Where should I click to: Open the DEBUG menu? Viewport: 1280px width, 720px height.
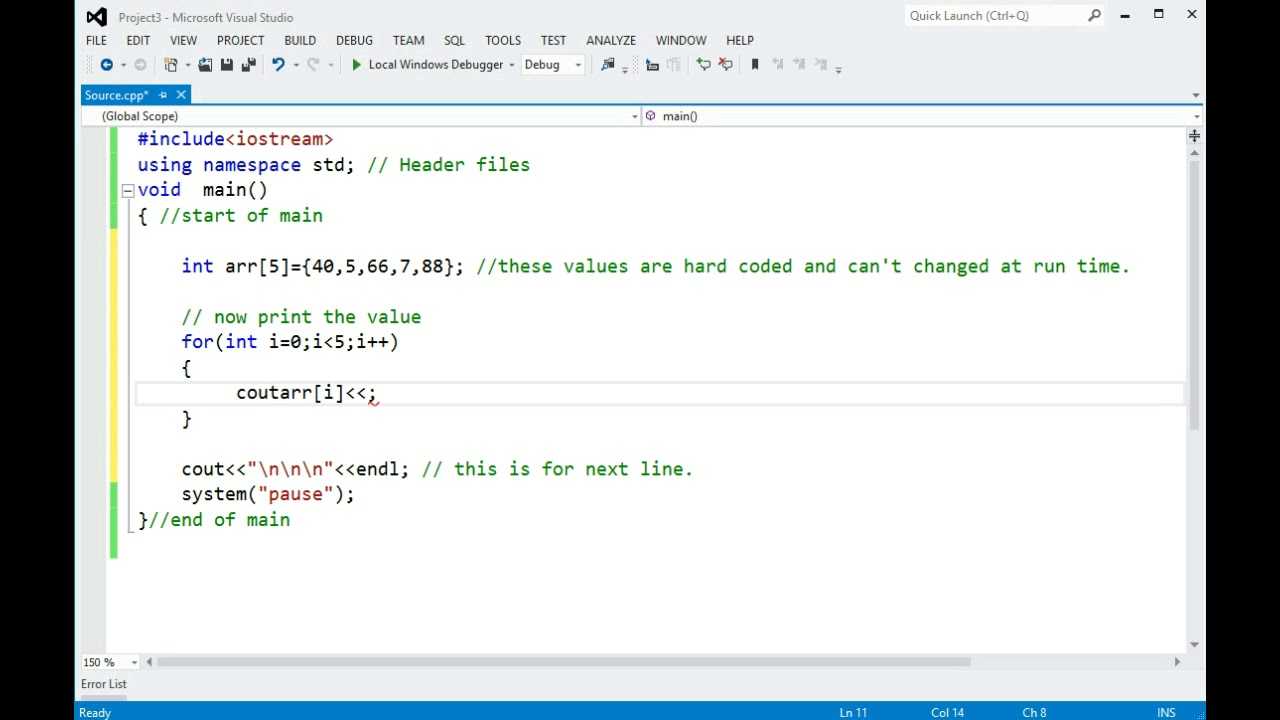tap(354, 40)
